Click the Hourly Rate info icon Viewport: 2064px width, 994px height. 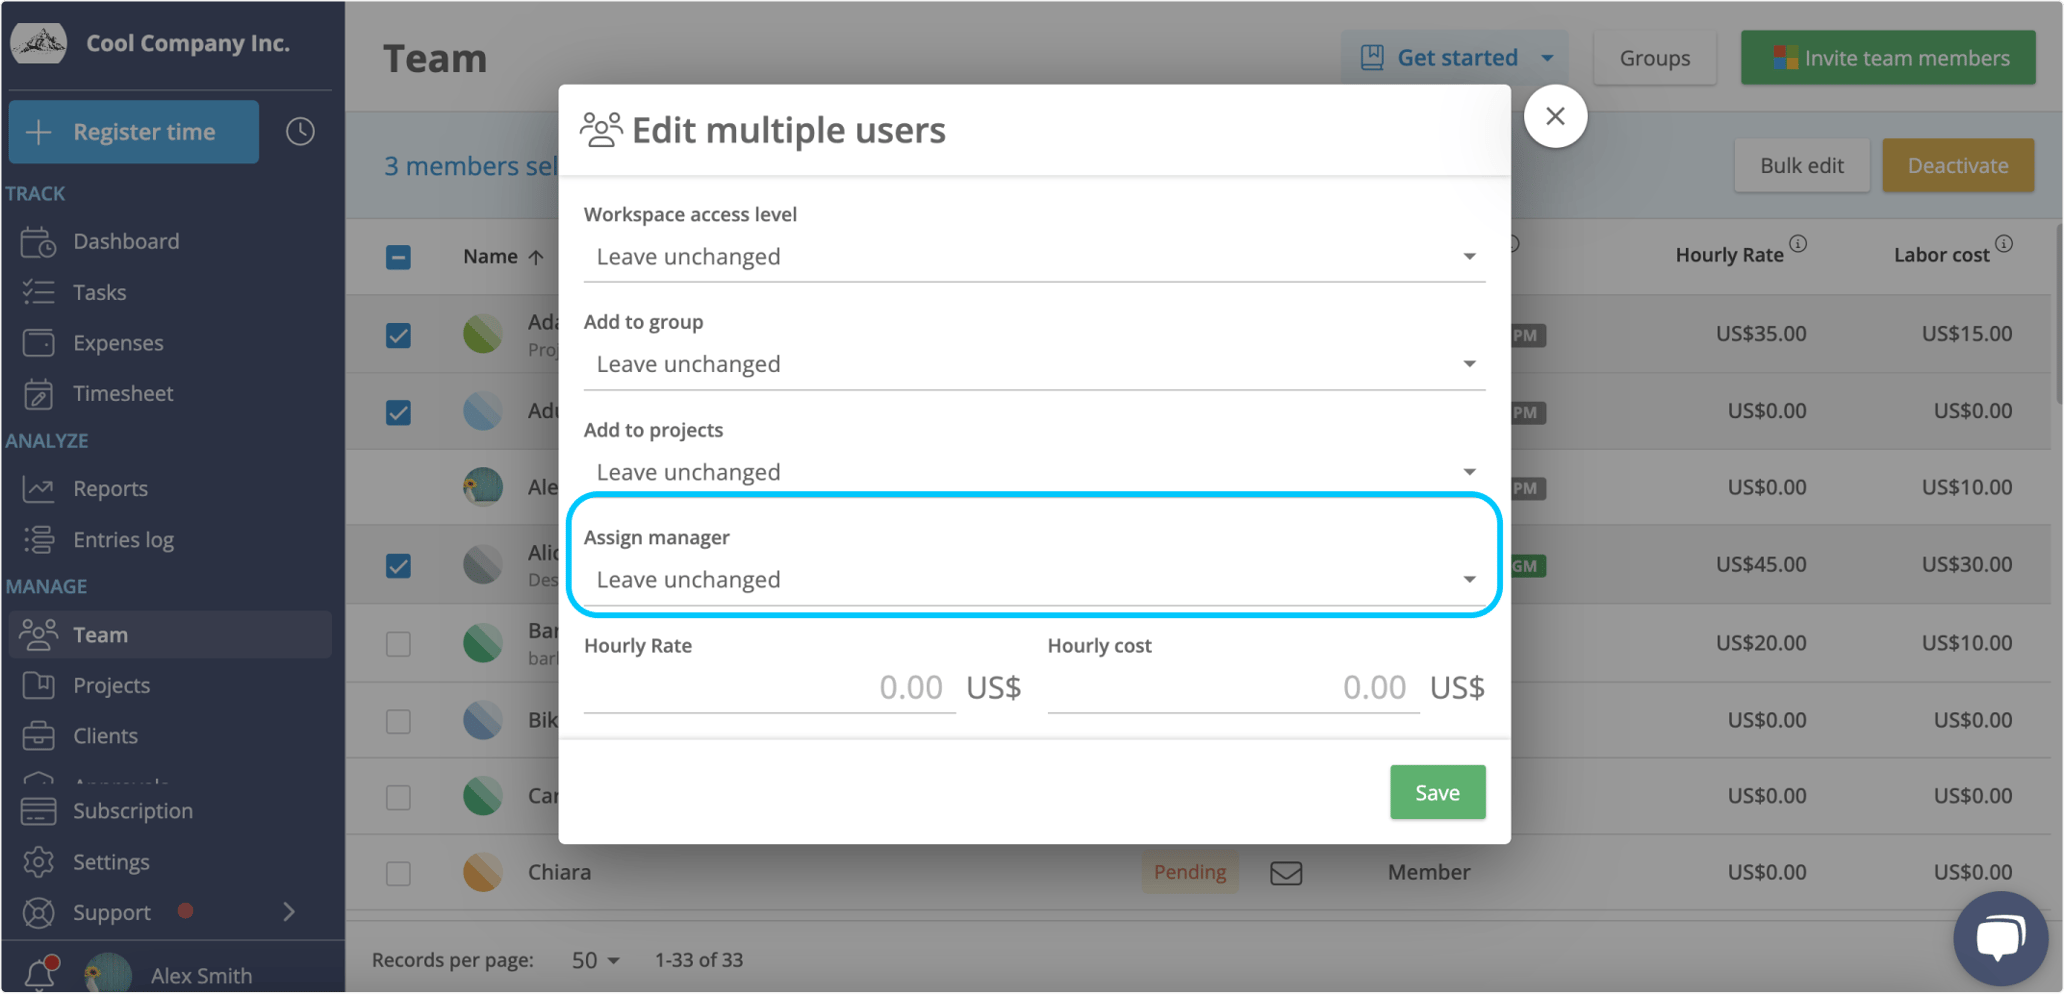click(x=1798, y=244)
